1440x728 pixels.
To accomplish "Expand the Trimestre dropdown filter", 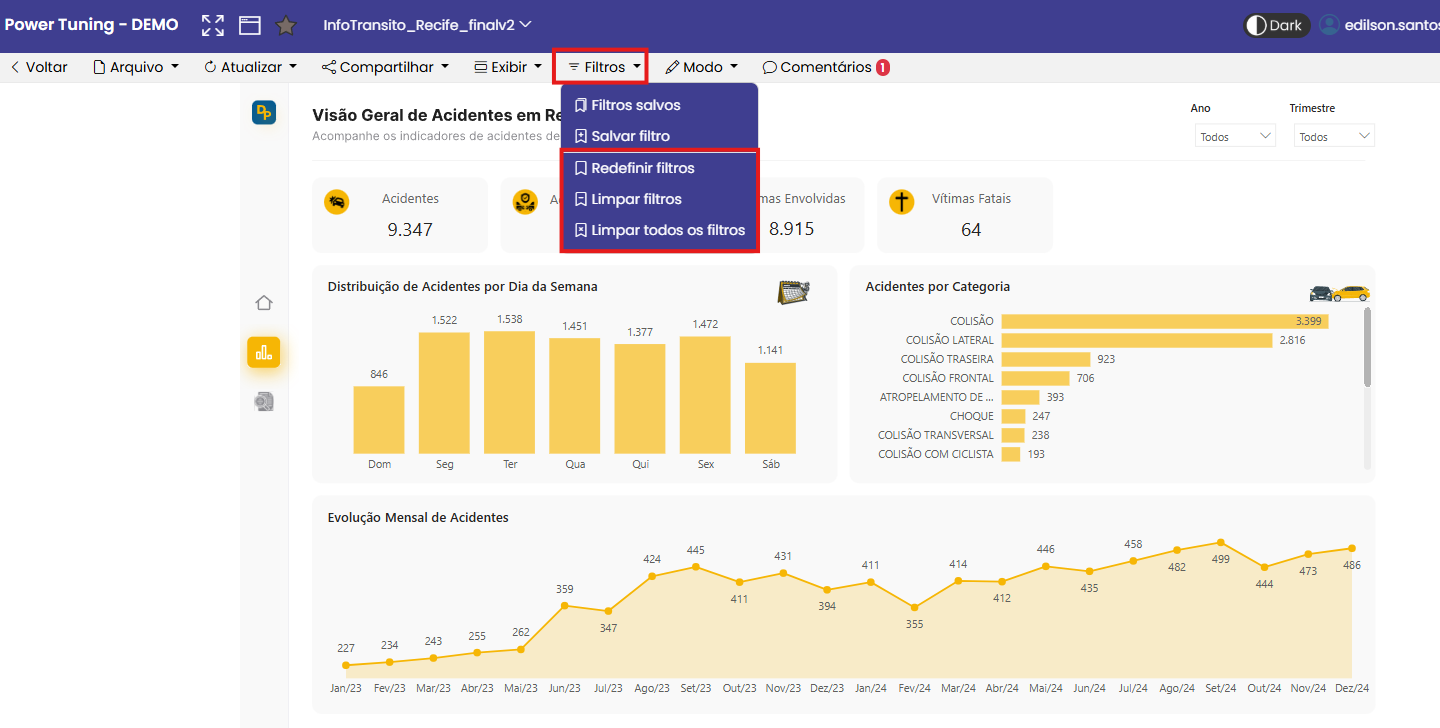I will [1334, 136].
